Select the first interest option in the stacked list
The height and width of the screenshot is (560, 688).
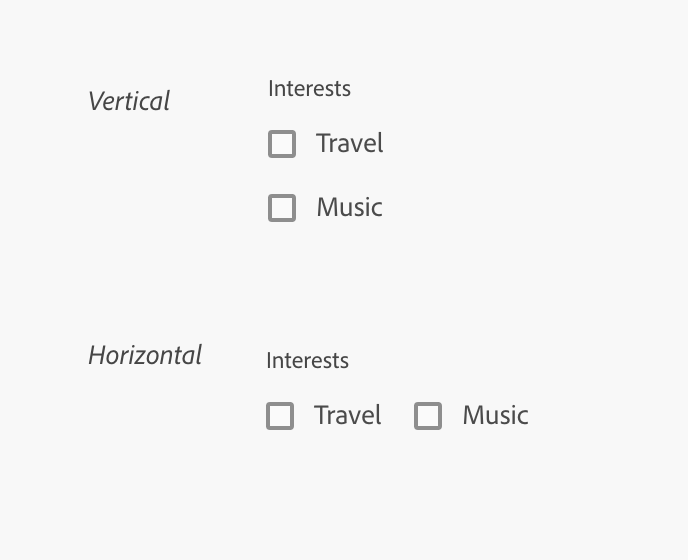[282, 144]
